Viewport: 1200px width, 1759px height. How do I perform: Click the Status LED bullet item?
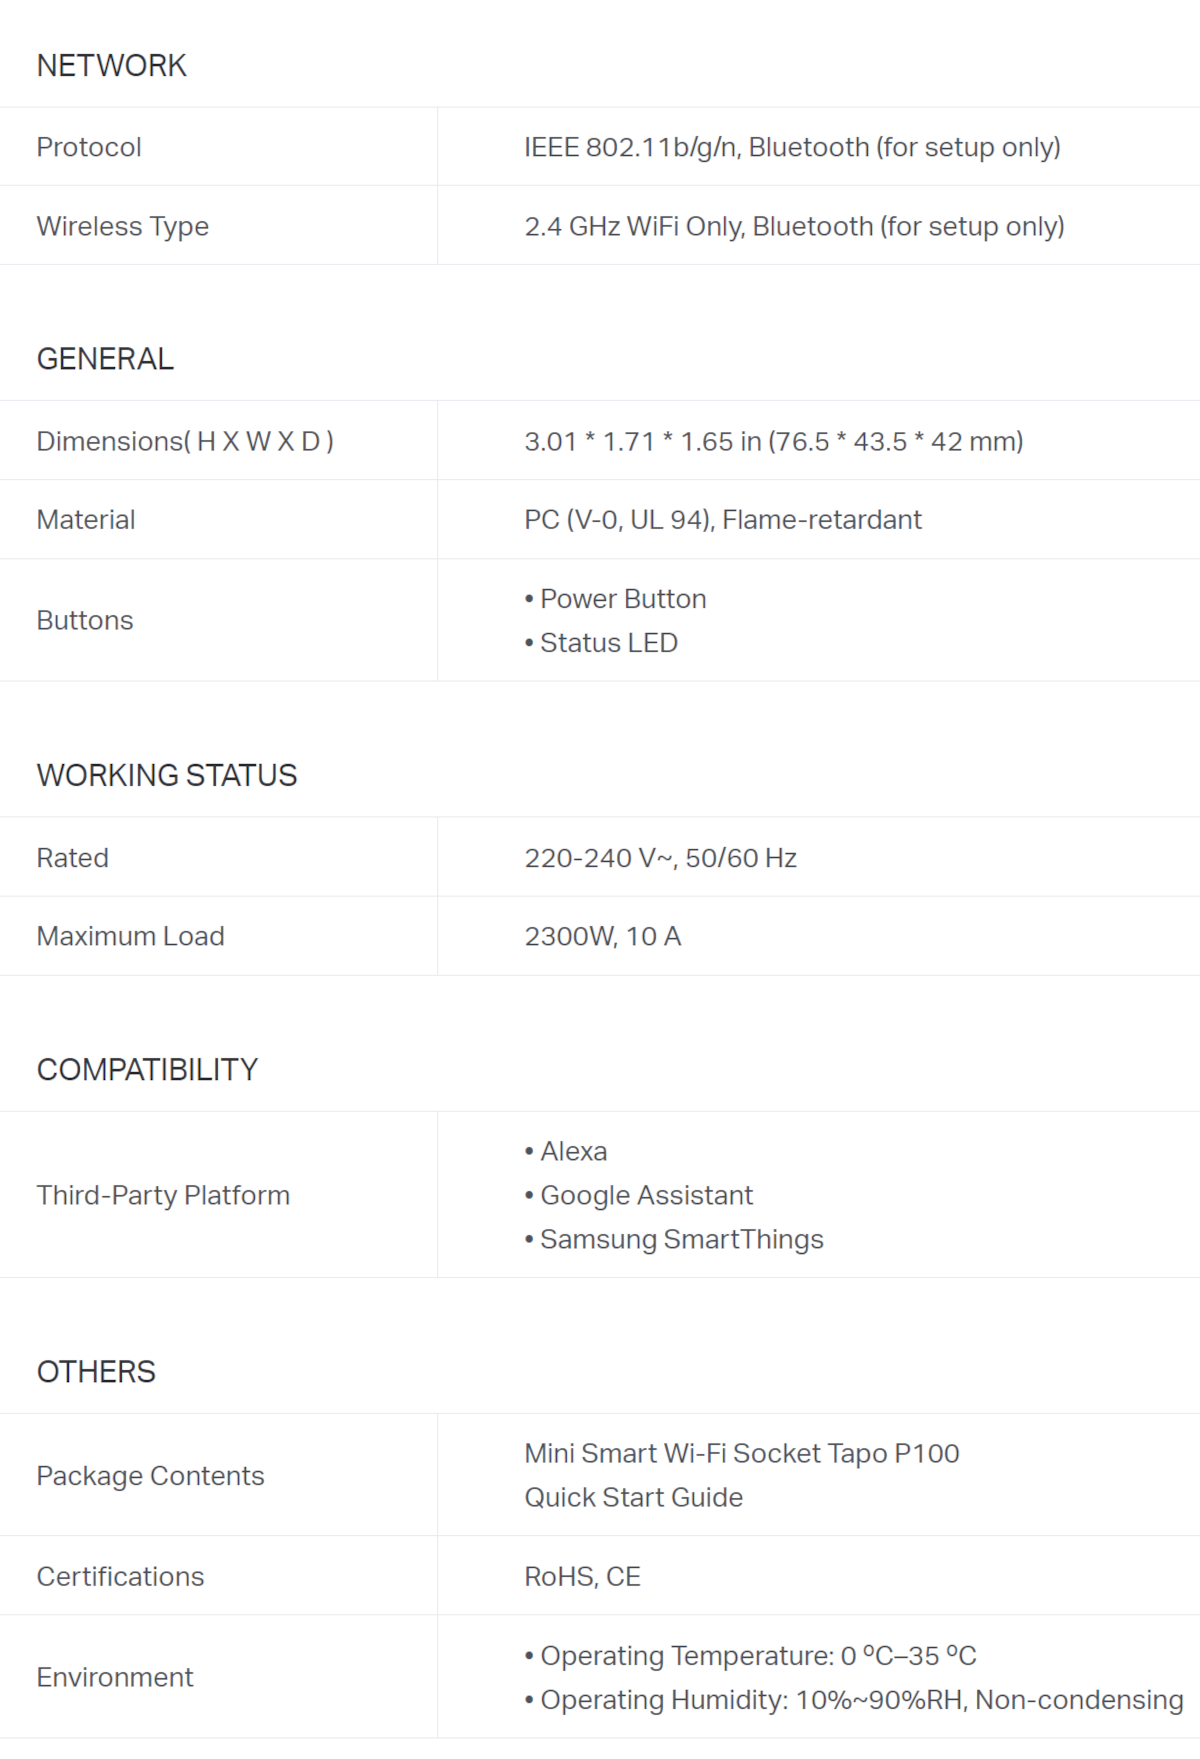pos(608,643)
